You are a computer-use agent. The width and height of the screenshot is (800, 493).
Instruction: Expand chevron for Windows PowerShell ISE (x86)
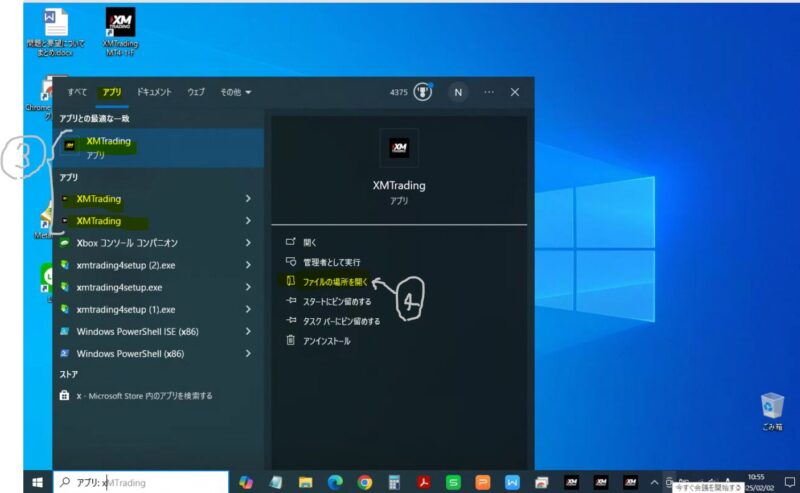point(248,331)
